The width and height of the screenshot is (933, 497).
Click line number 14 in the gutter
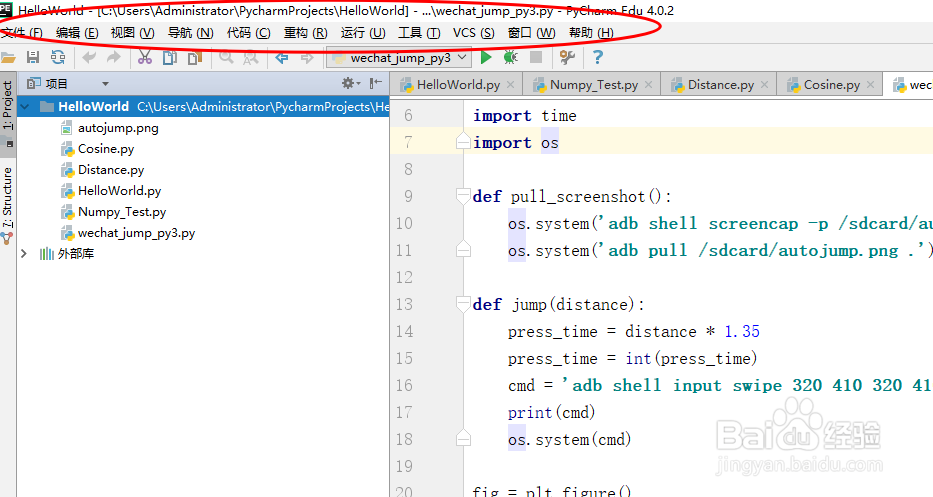[x=404, y=331]
